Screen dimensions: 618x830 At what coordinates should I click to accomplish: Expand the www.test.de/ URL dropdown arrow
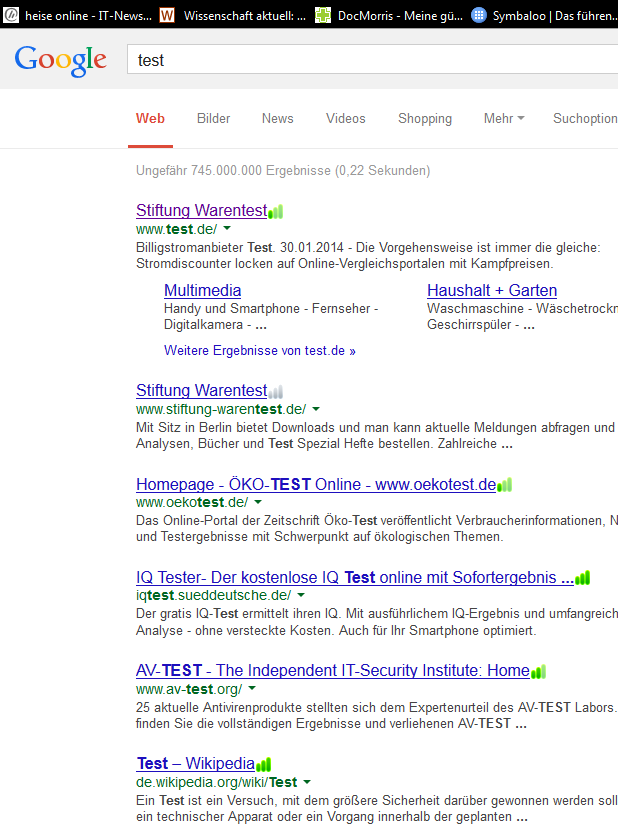[227, 228]
